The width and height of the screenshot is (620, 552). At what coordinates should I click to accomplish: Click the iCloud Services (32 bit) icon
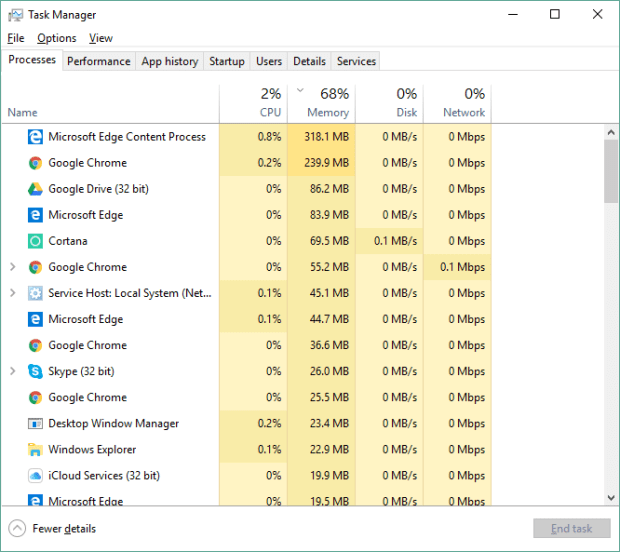click(x=35, y=476)
